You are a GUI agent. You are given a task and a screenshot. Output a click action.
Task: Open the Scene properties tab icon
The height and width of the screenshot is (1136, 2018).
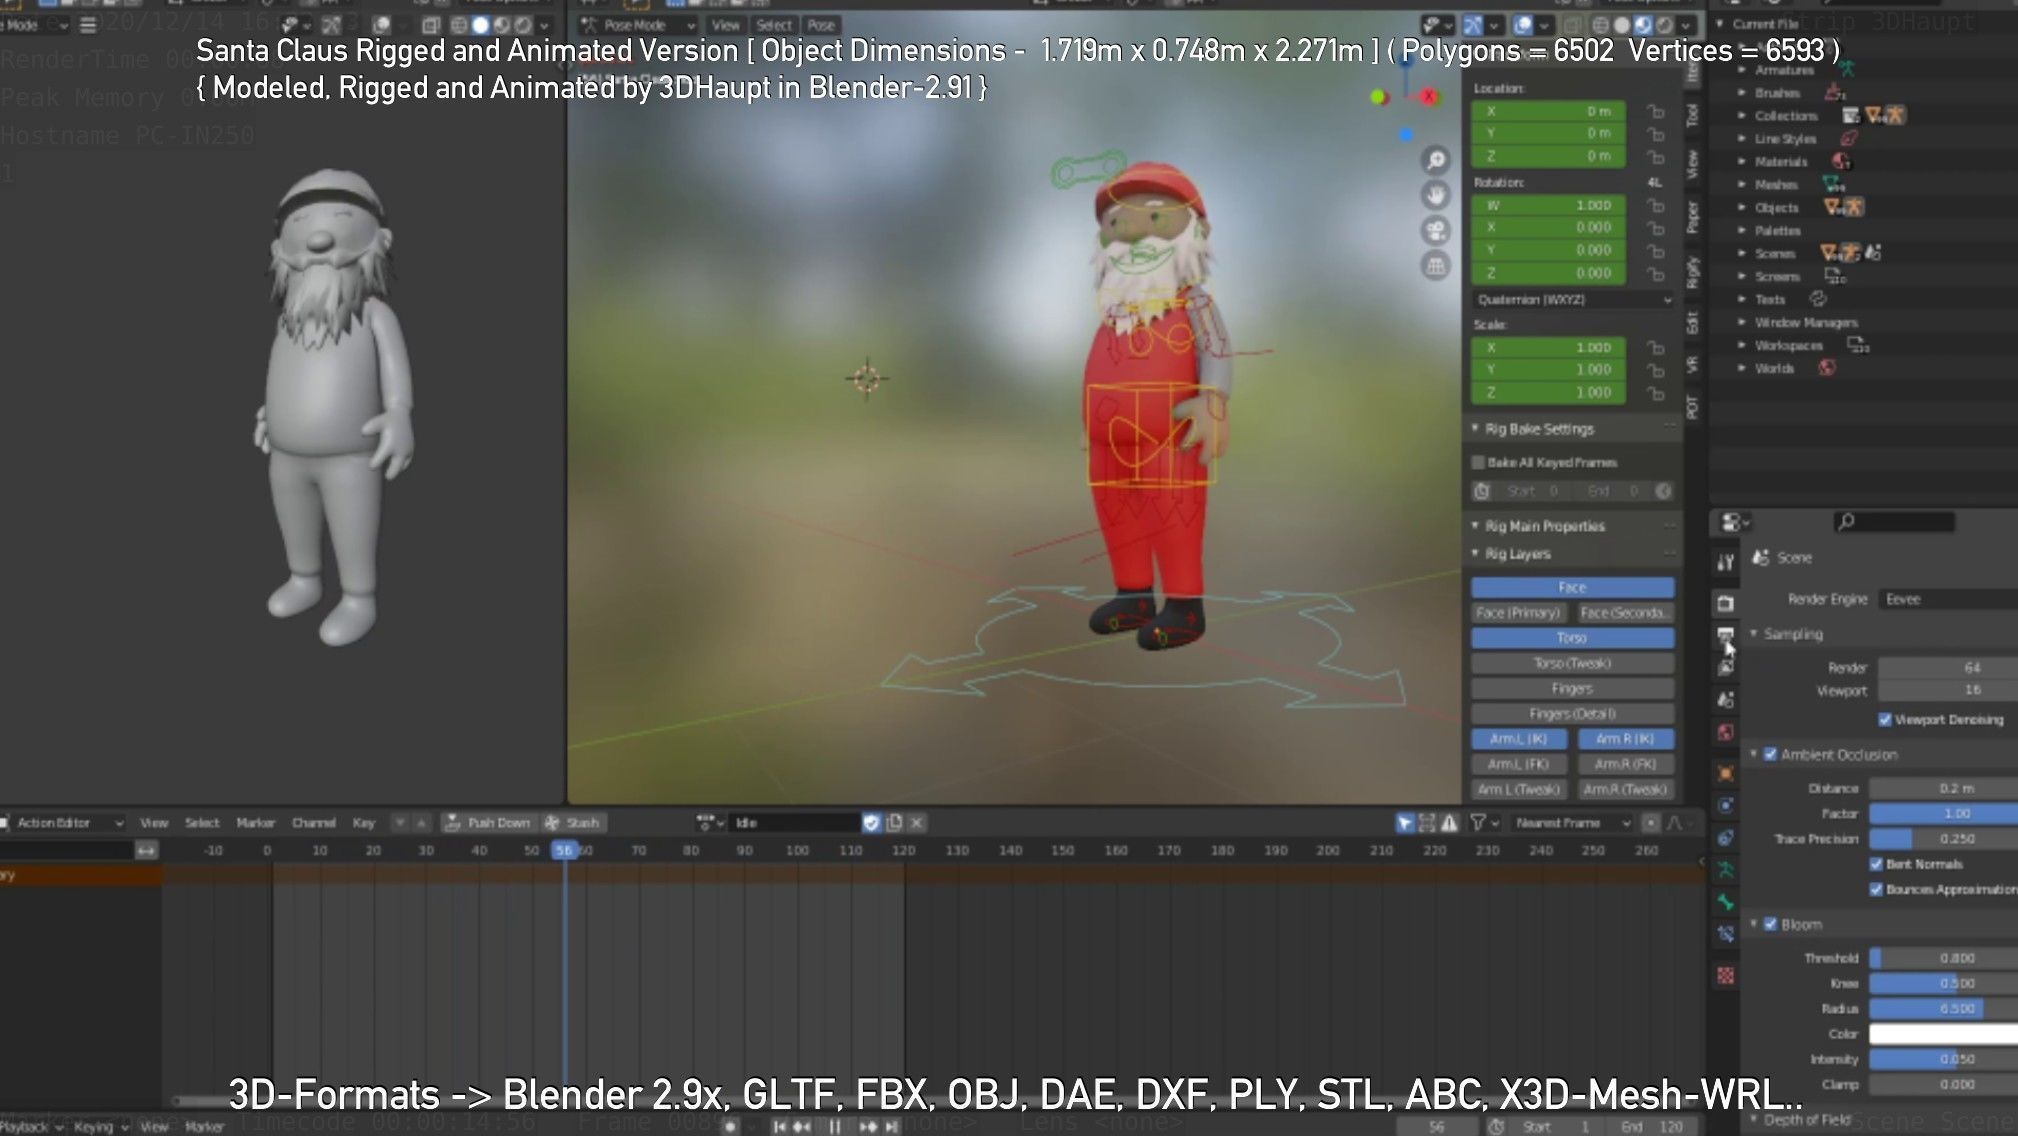point(1725,700)
